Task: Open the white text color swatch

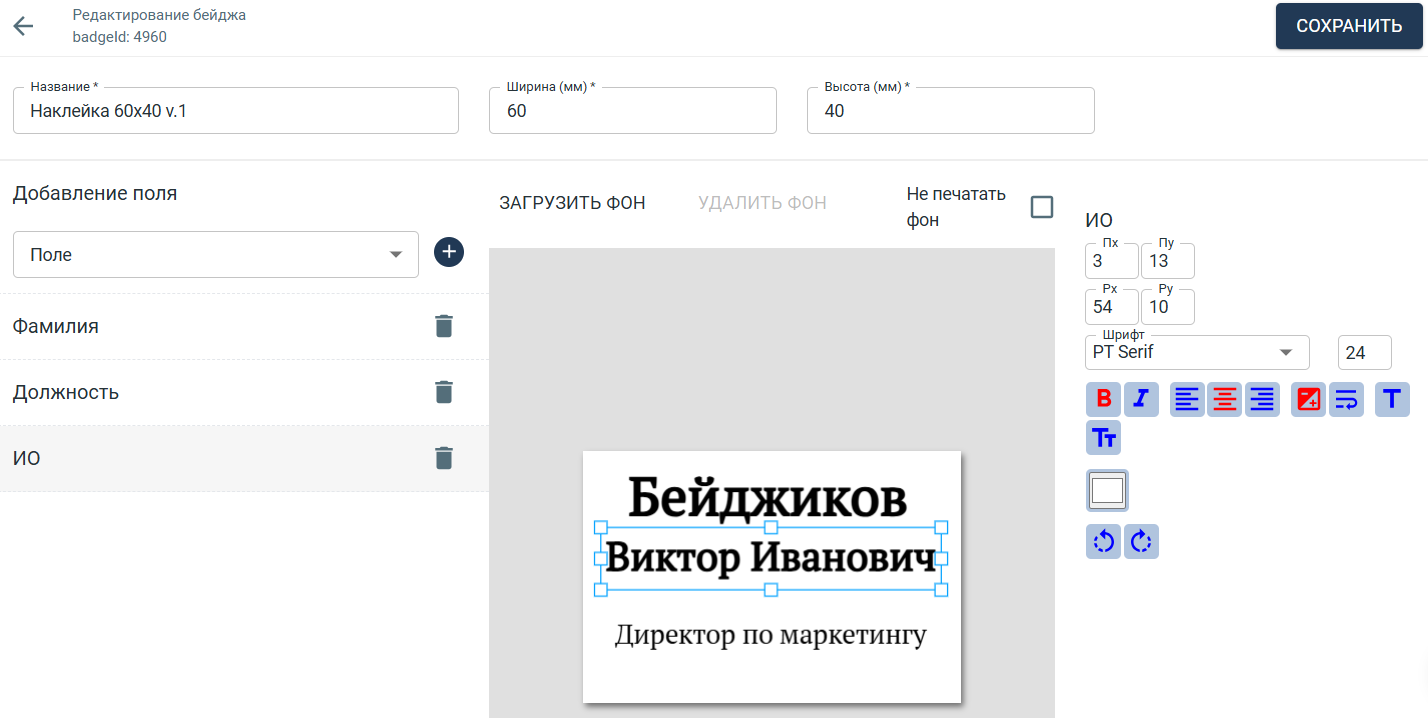Action: [1107, 490]
